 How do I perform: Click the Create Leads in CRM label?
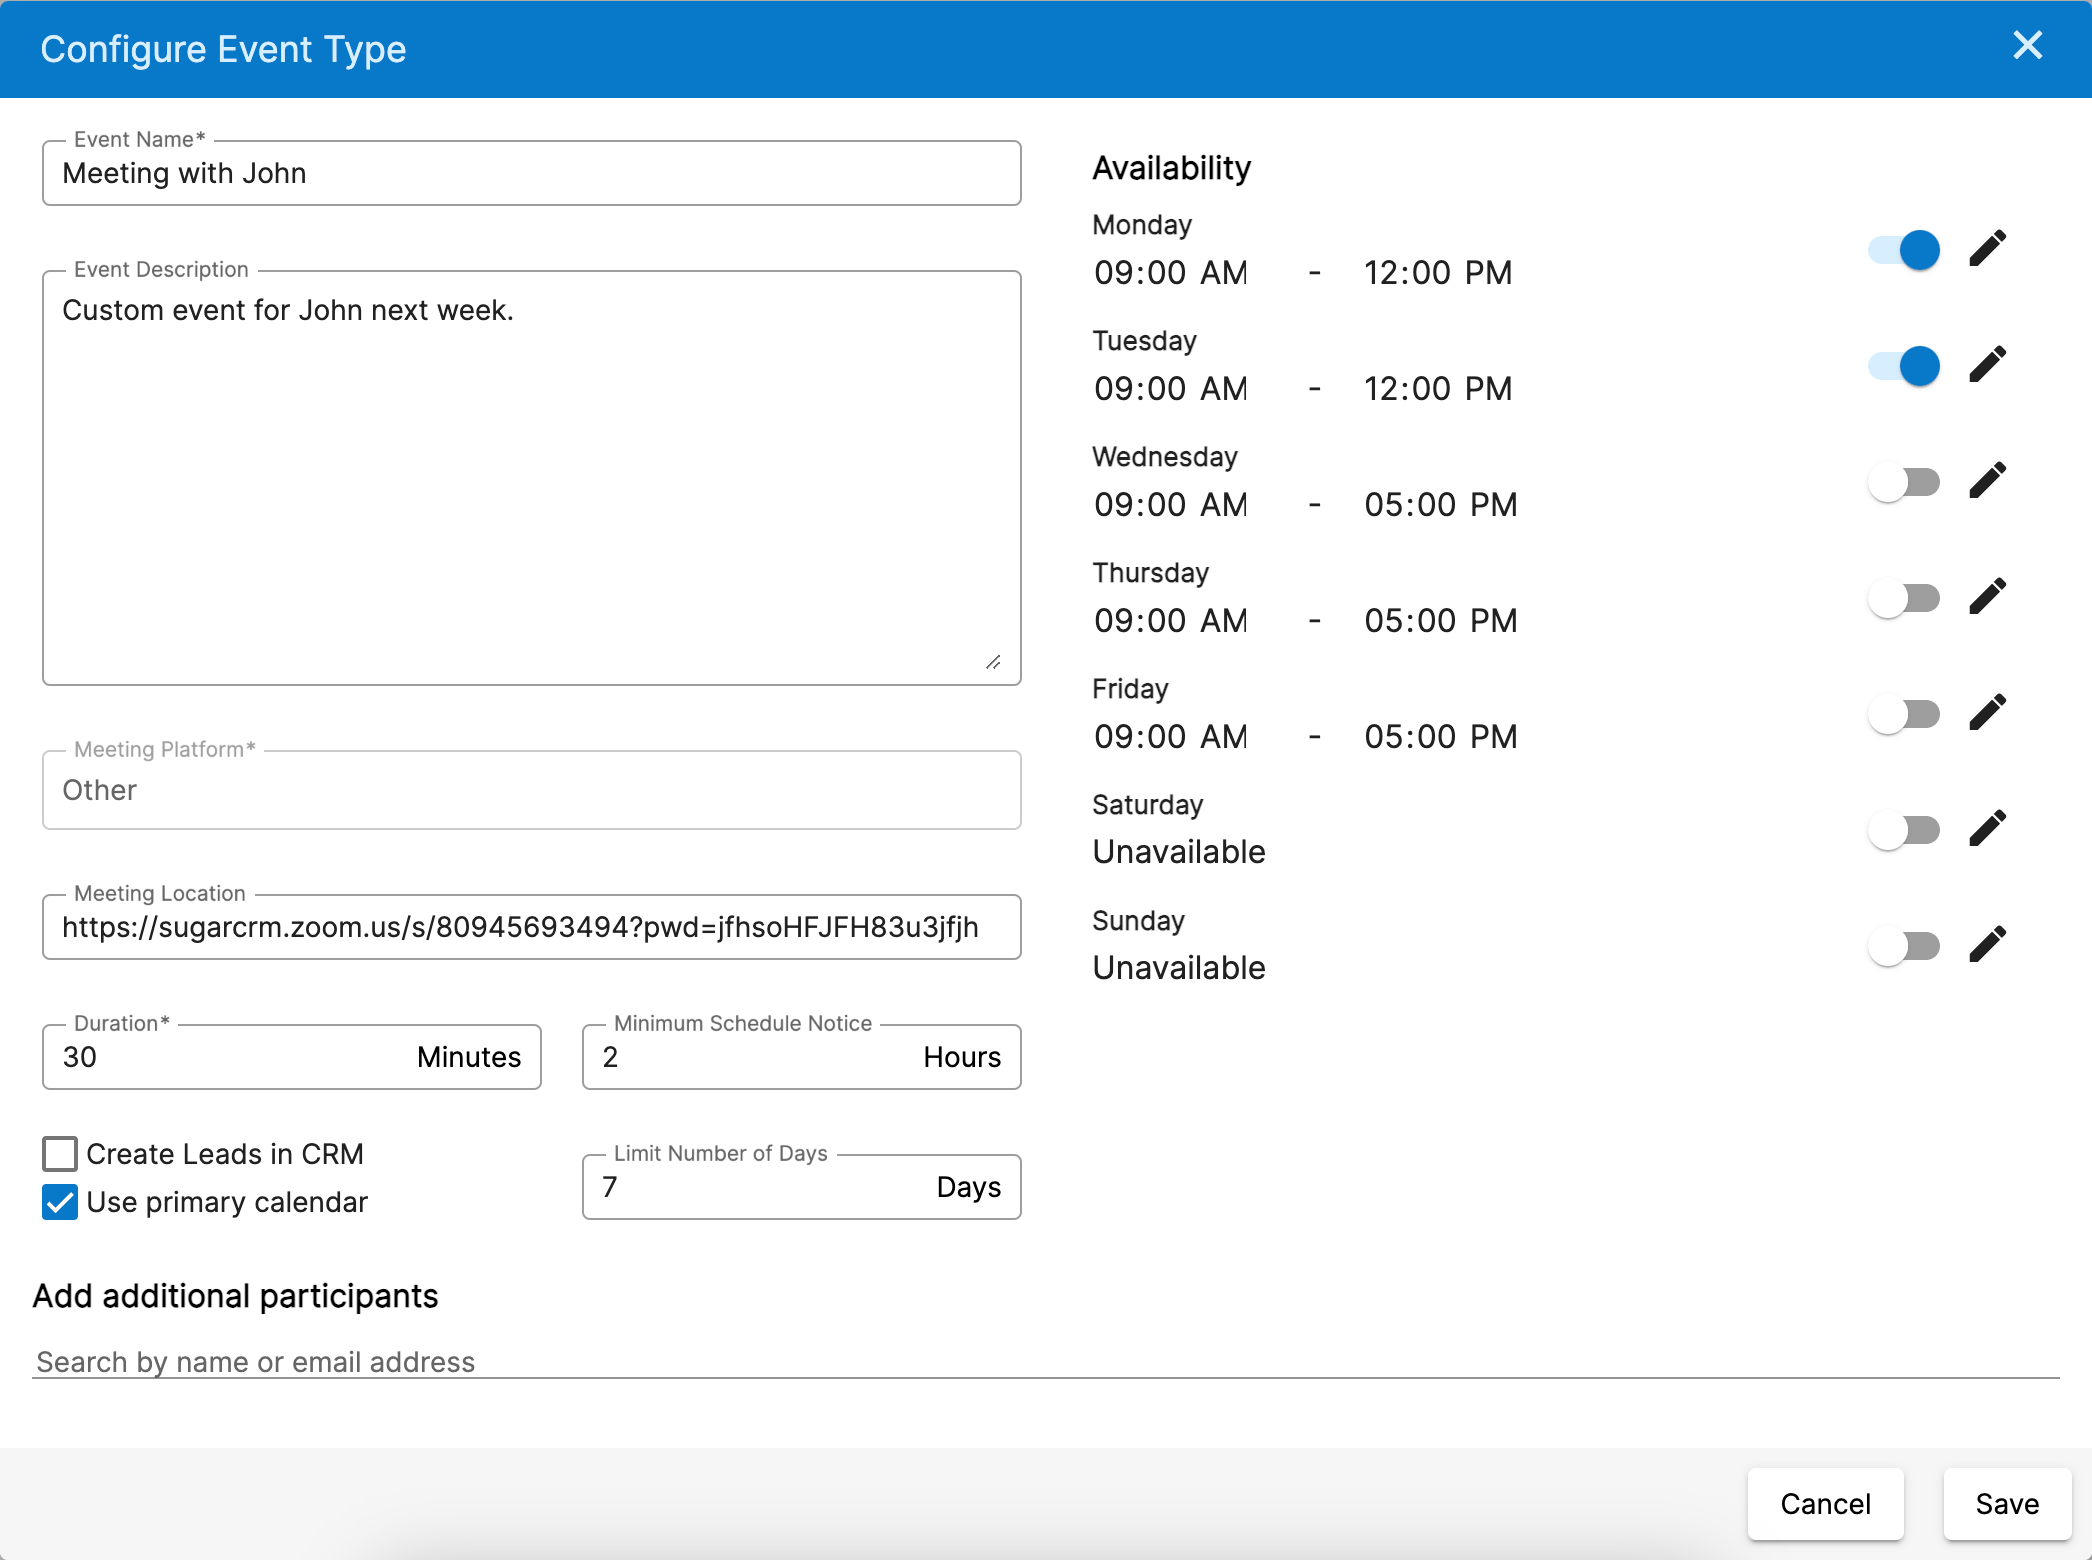pos(225,1154)
